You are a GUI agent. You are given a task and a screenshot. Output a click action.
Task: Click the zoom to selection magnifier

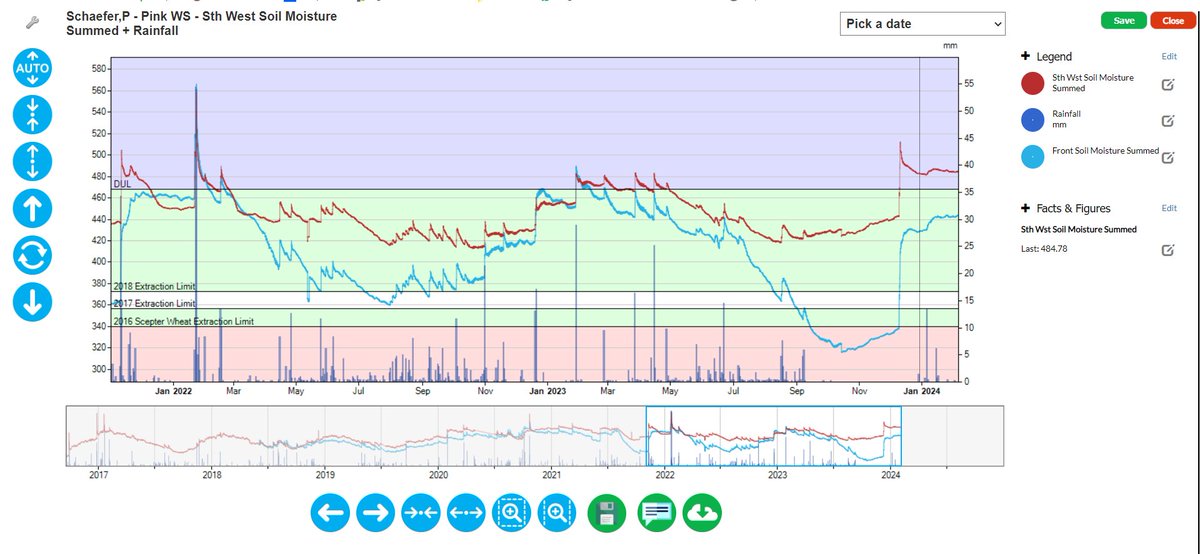point(513,513)
